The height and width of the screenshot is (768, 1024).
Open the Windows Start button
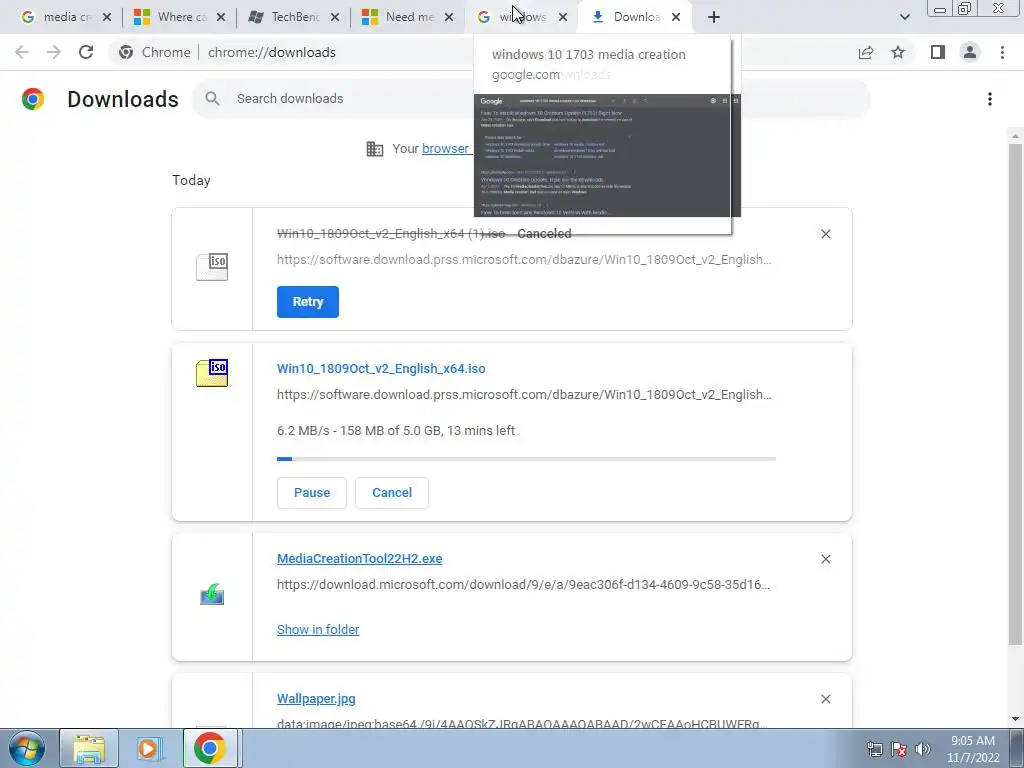pyautogui.click(x=27, y=748)
